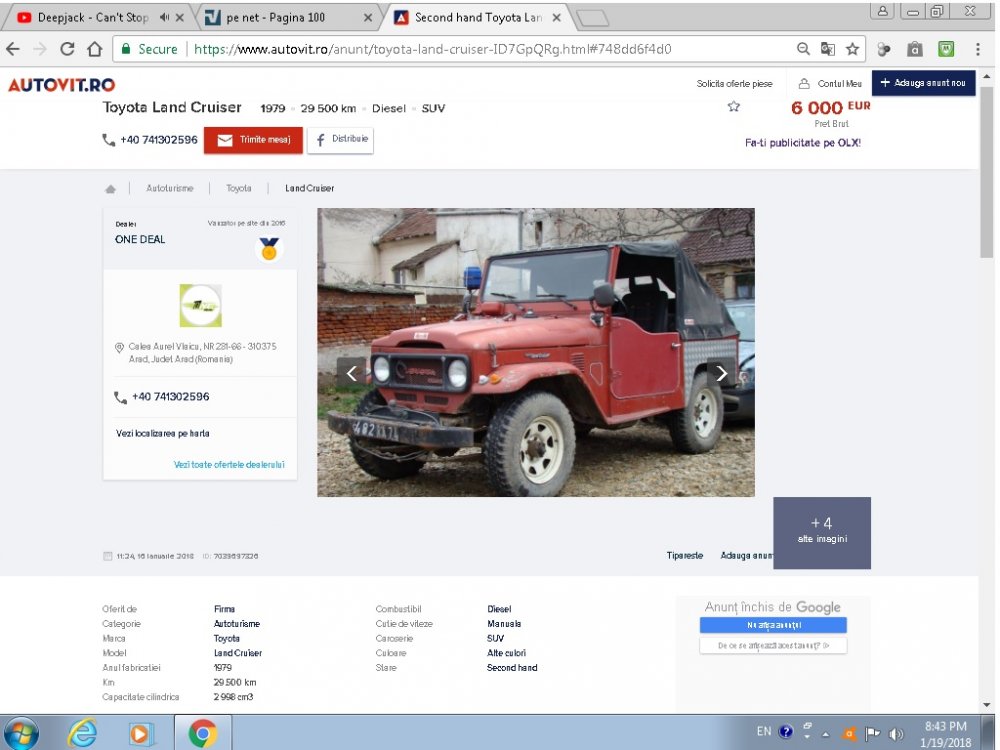Open Chrome menu three dots
The height and width of the screenshot is (750, 1000).
978,49
